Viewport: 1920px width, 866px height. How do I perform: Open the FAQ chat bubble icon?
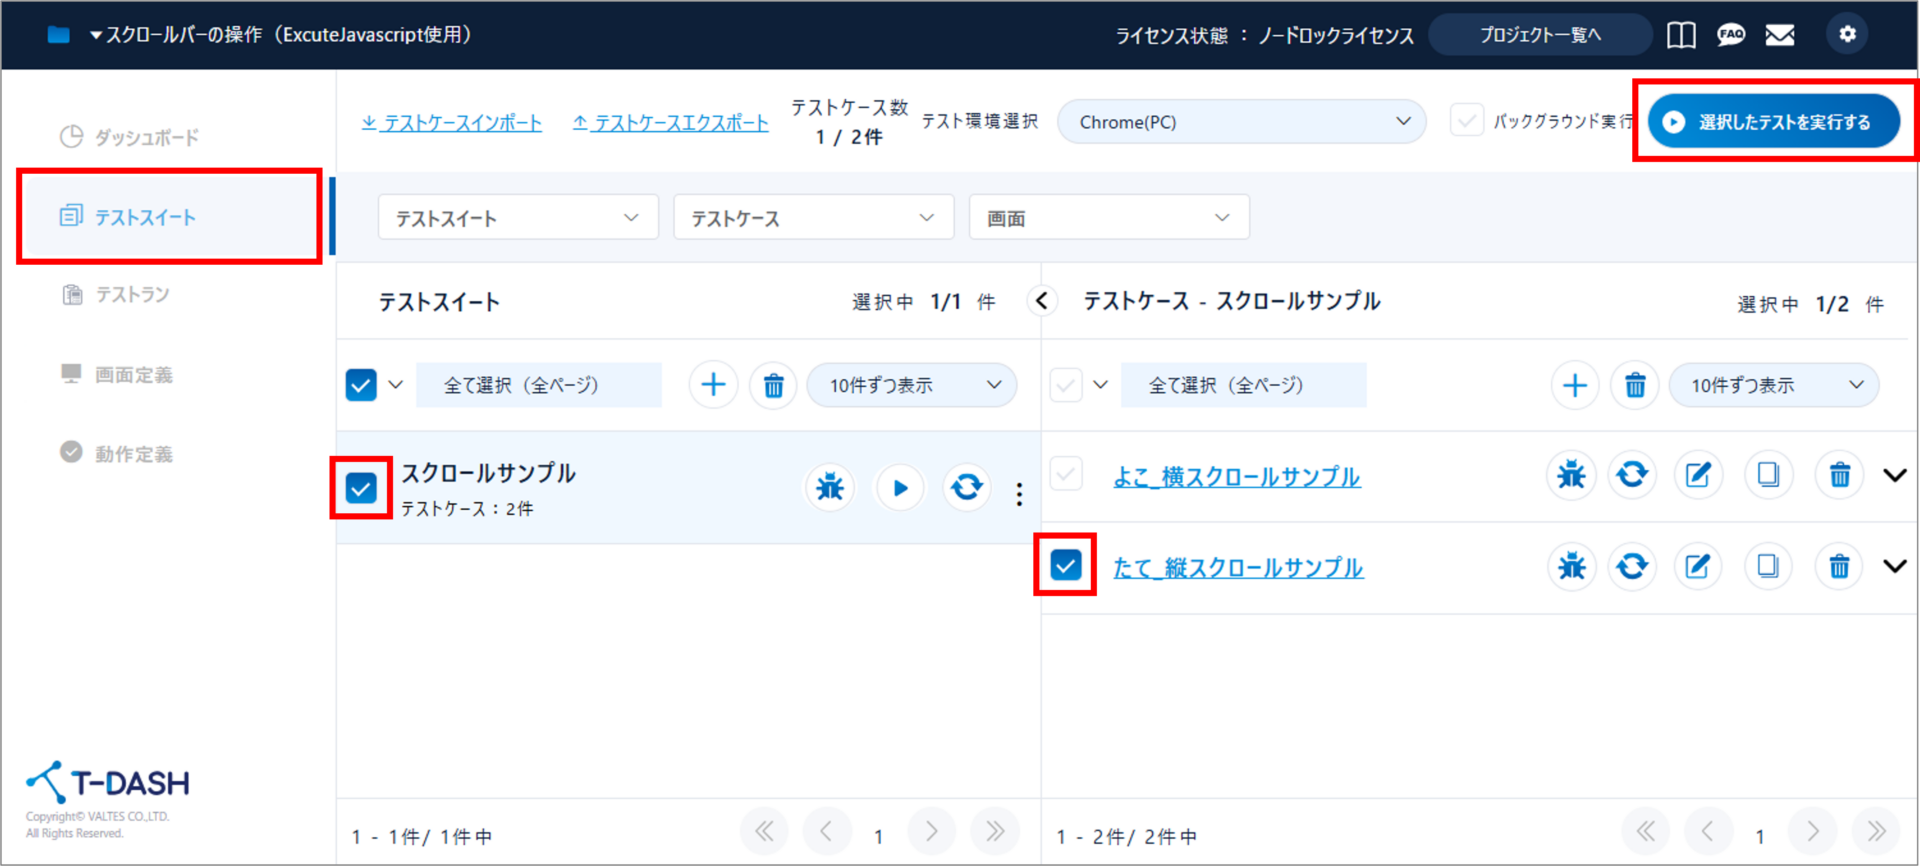(1730, 35)
